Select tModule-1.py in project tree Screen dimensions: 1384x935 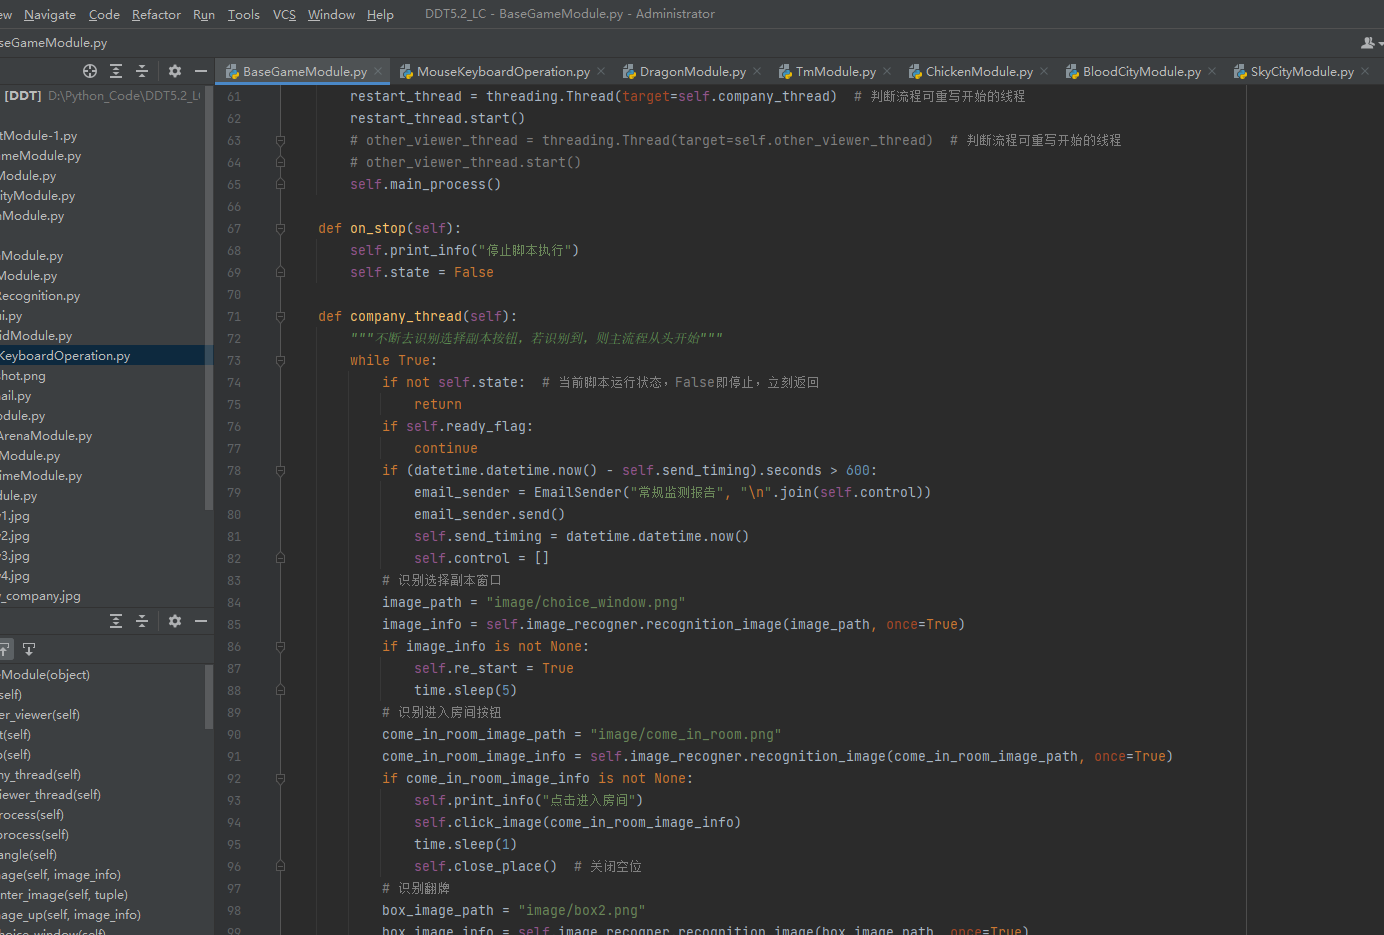coord(39,136)
